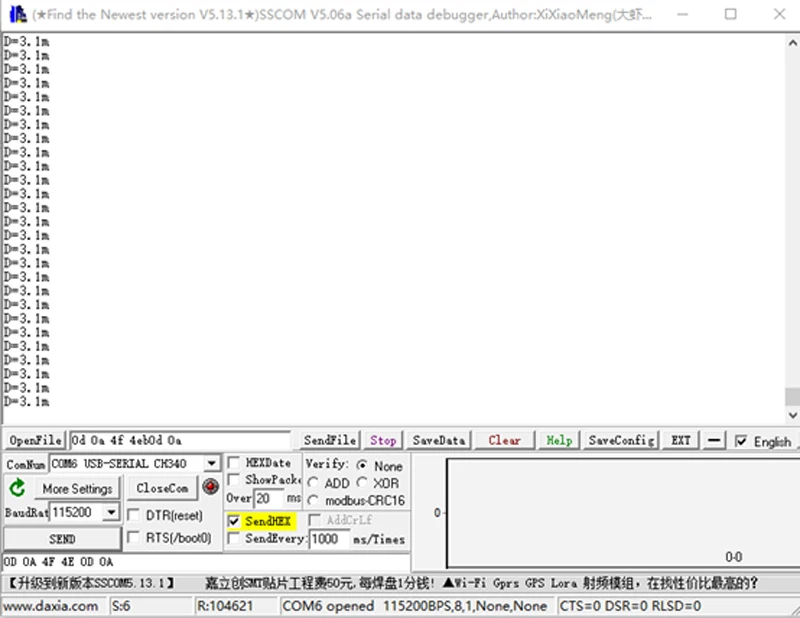Click the send data field with 0D 0A 4F 4E
Viewport: 800px width, 618px height.
206,562
